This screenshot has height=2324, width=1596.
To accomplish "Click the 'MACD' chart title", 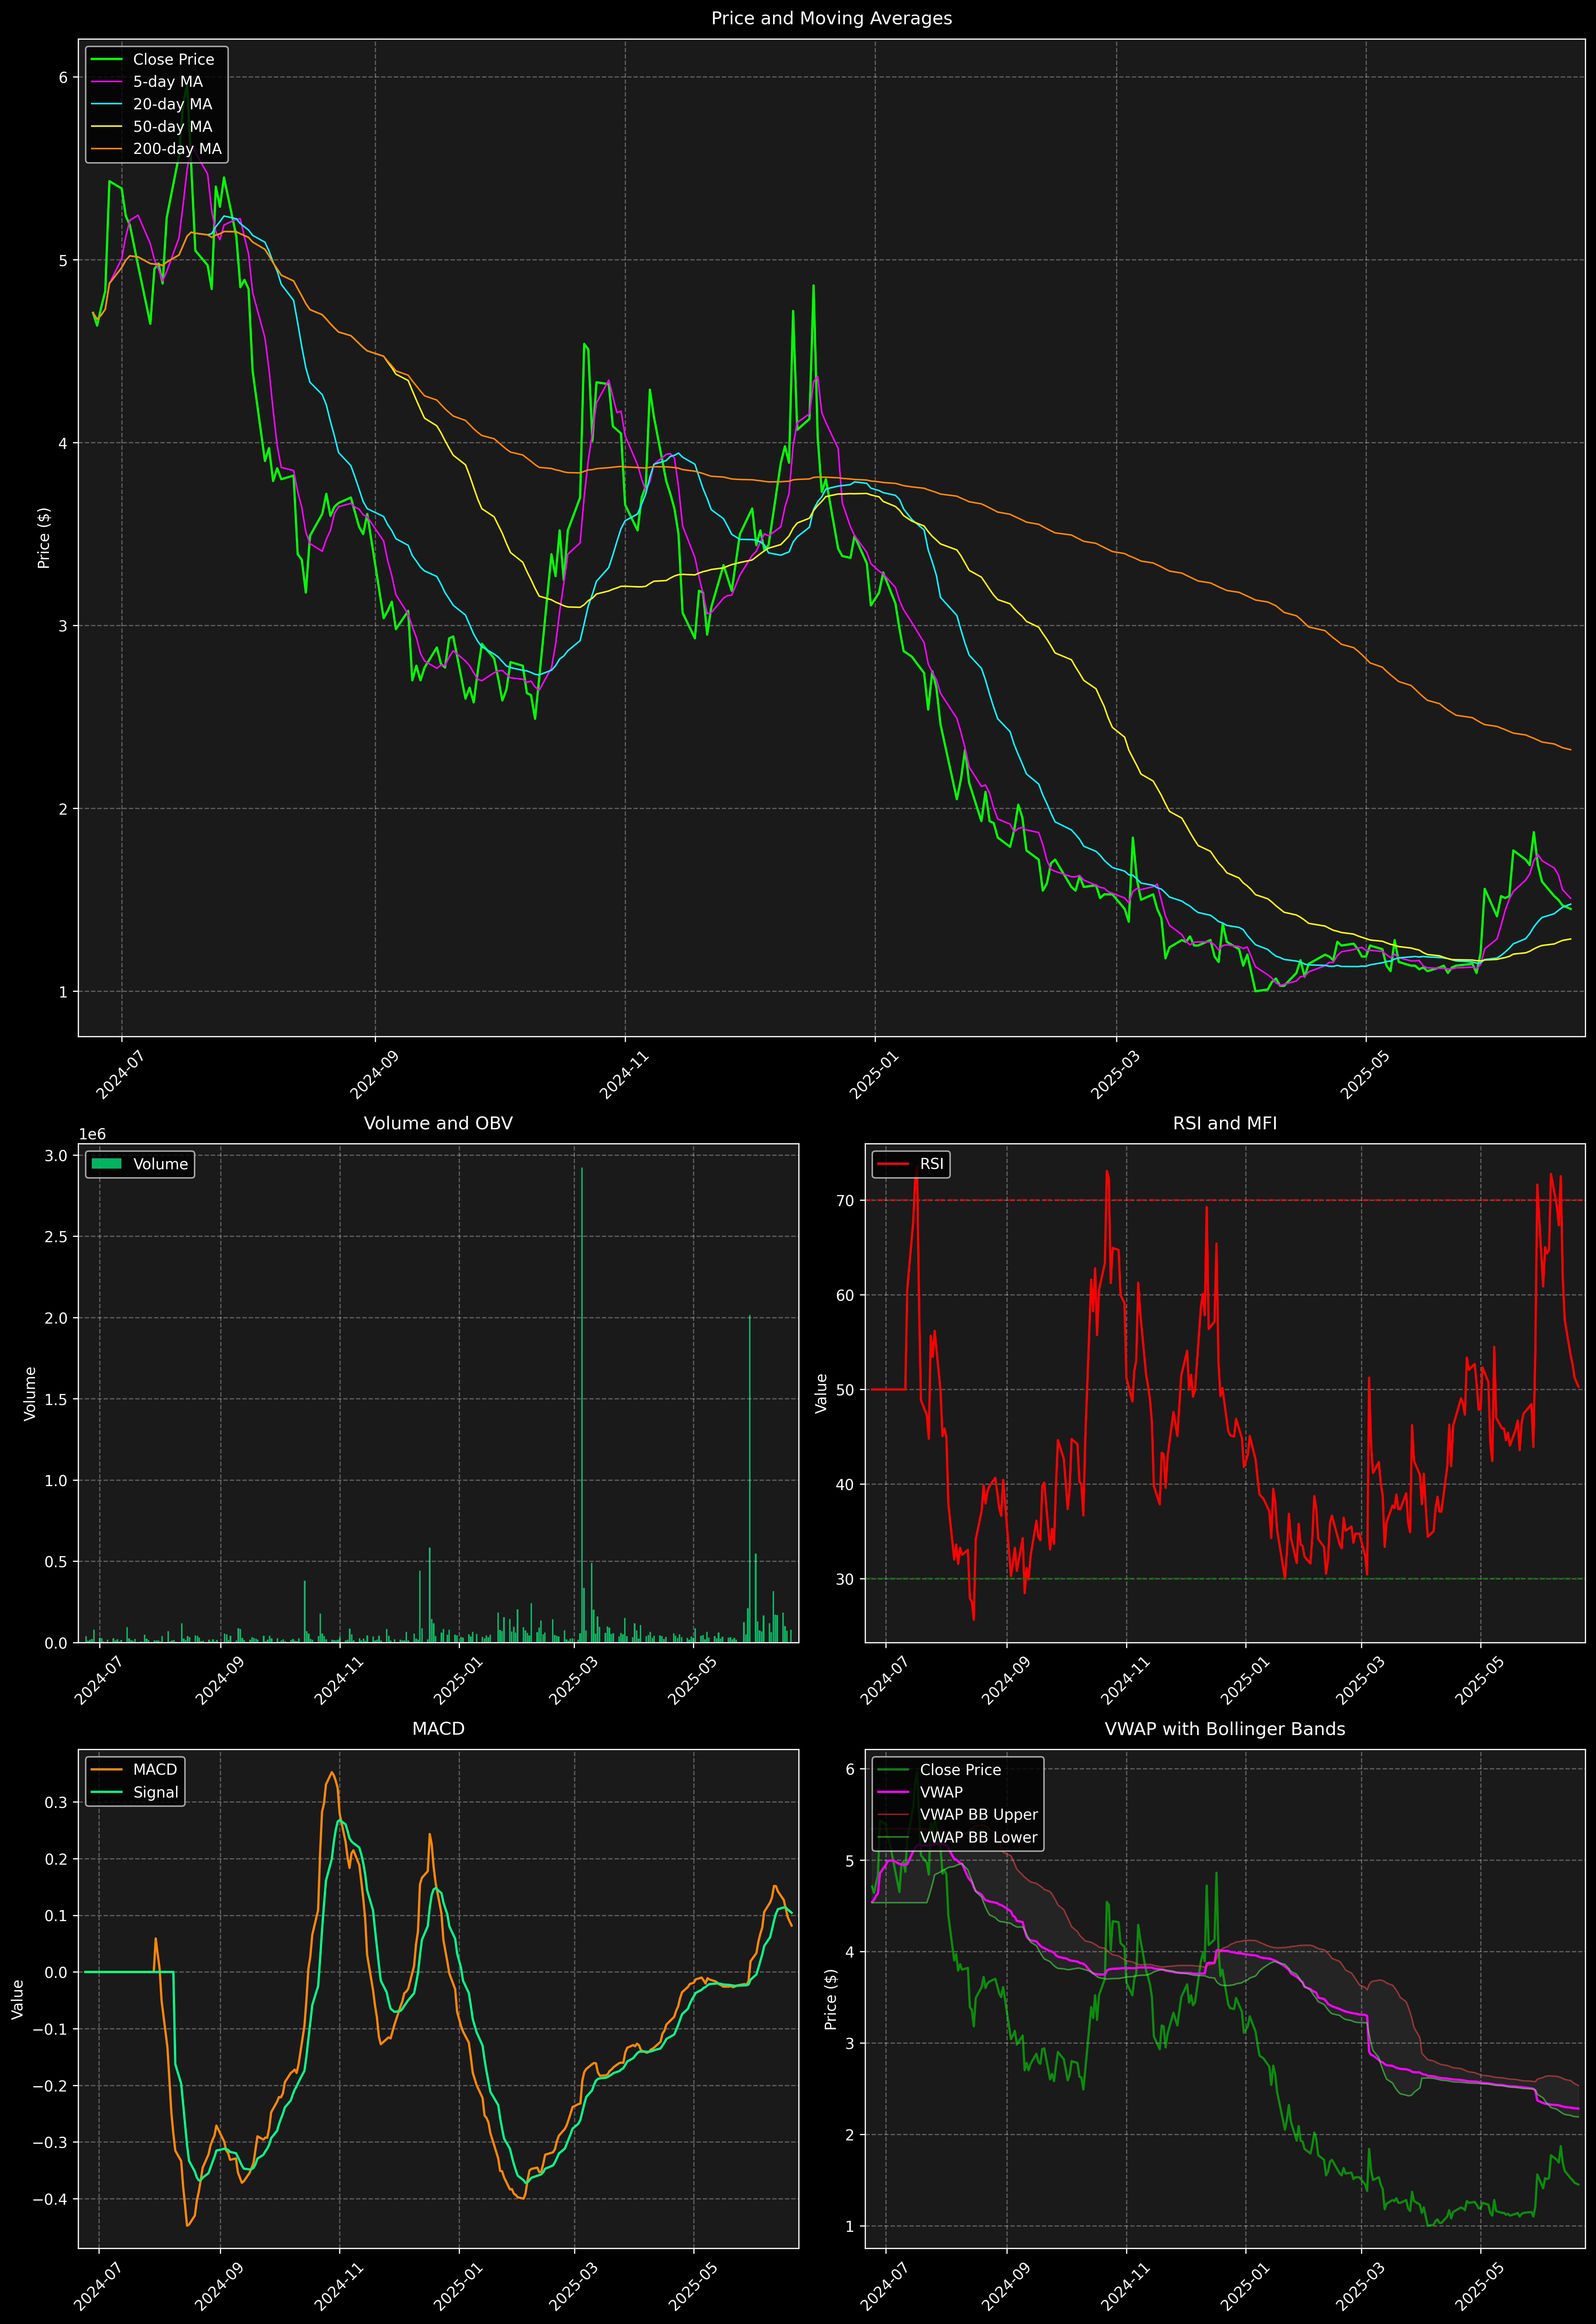I will point(438,1729).
